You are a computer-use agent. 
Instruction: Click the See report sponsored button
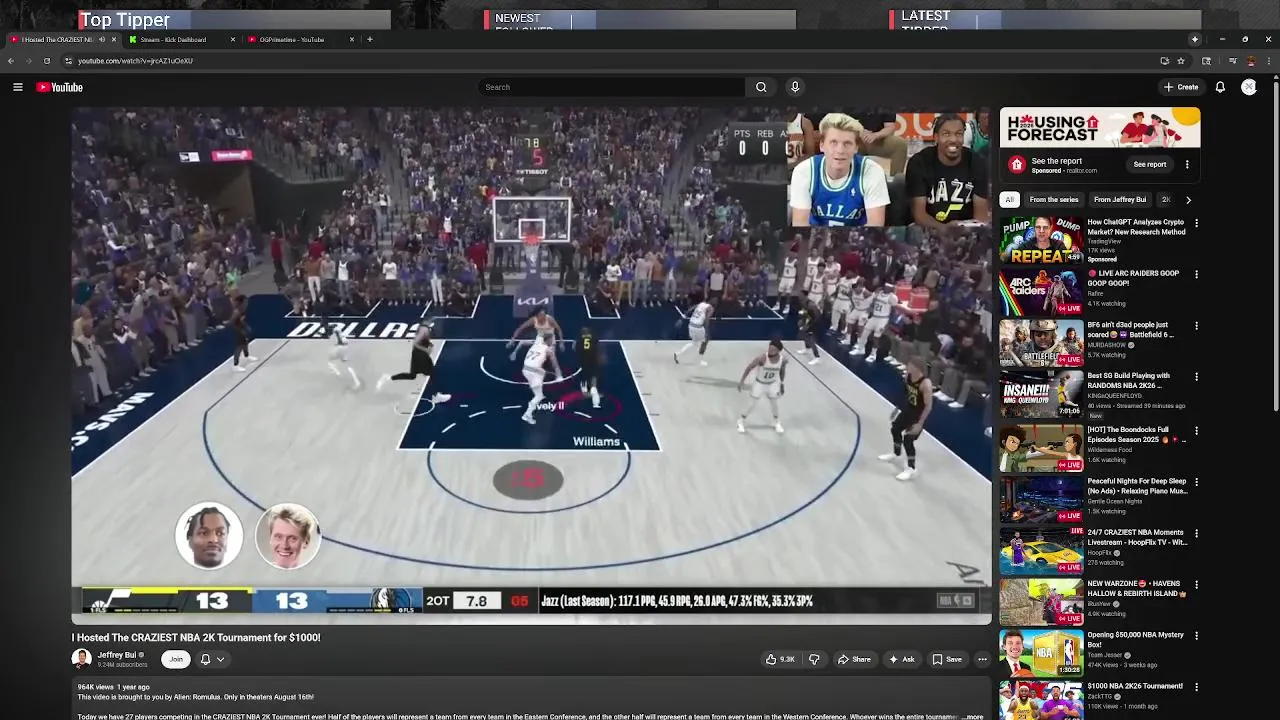[1150, 165]
